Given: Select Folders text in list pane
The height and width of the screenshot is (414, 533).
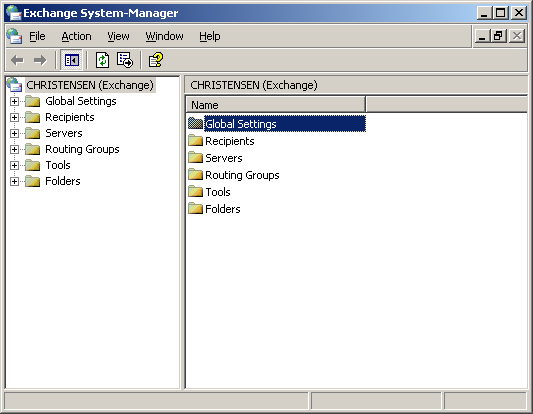Looking at the screenshot, I should [223, 209].
